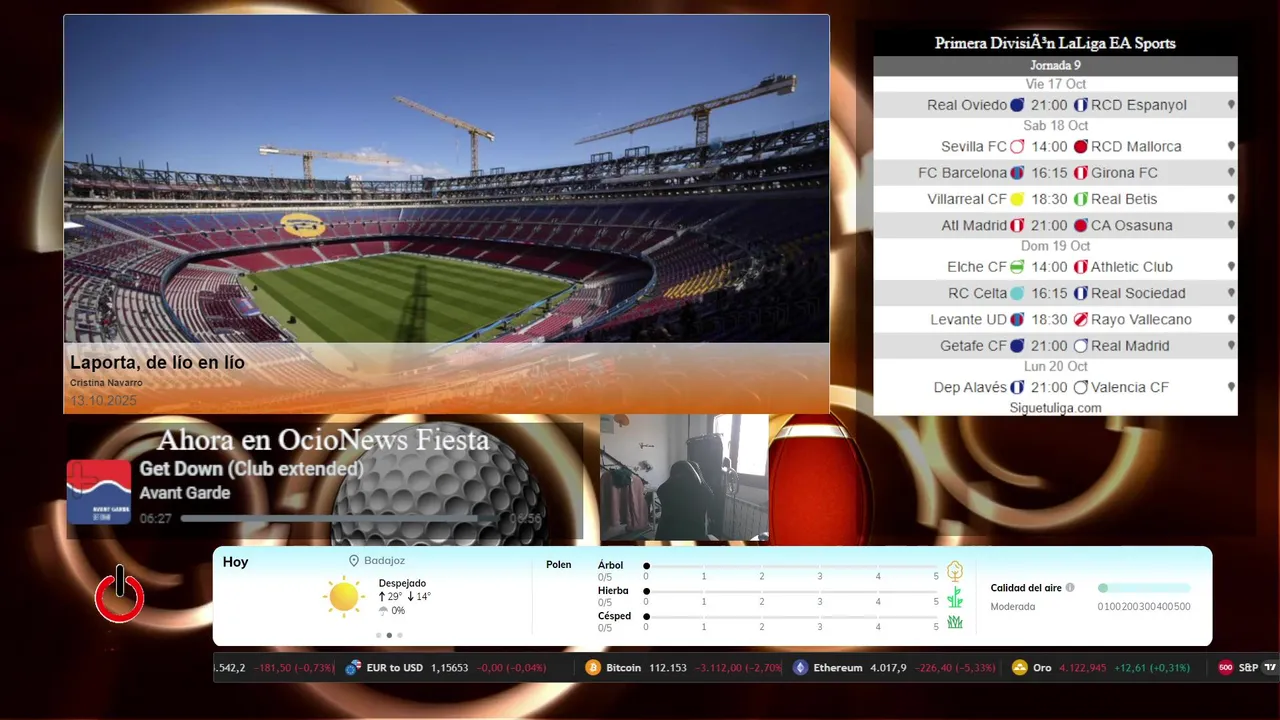Click the Avant Garde album cover
This screenshot has height=720, width=1280.
pos(99,492)
